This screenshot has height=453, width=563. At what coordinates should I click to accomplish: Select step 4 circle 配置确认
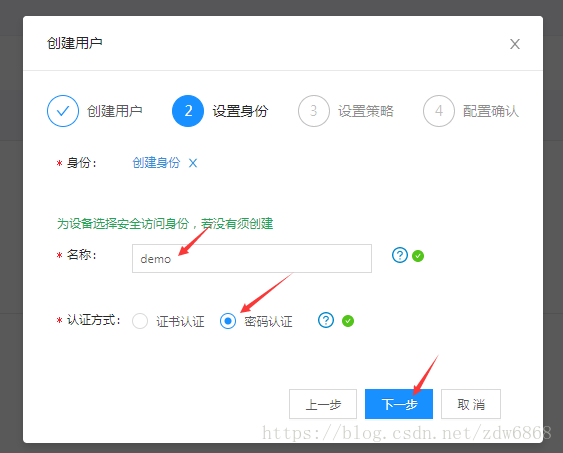point(439,111)
